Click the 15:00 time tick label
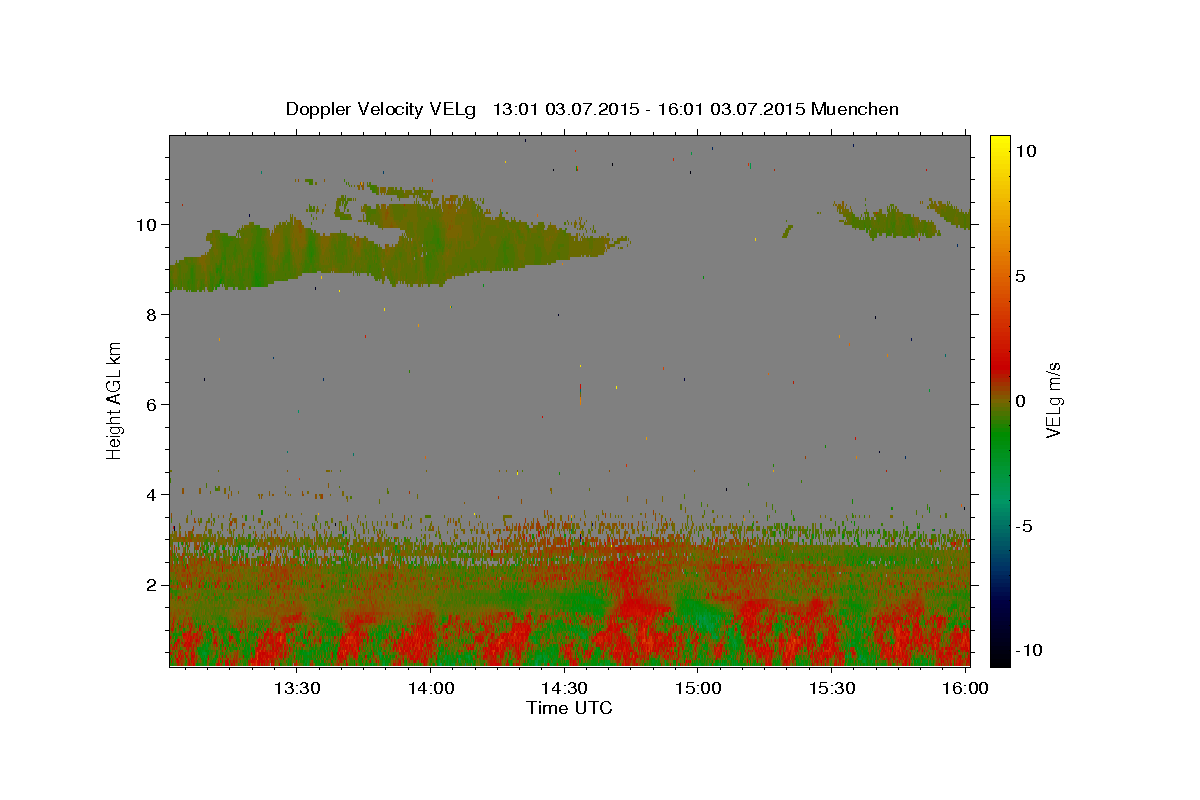1200x800 pixels. 698,688
